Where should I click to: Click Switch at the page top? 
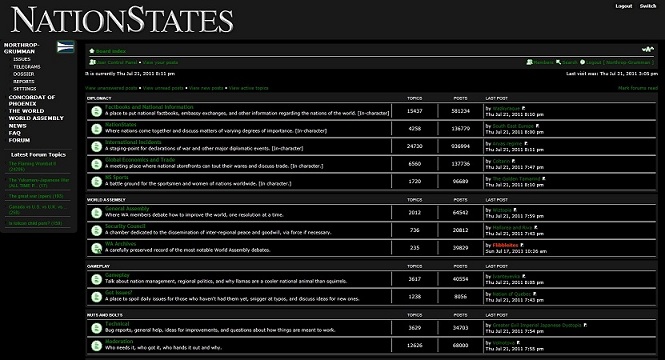[x=648, y=6]
